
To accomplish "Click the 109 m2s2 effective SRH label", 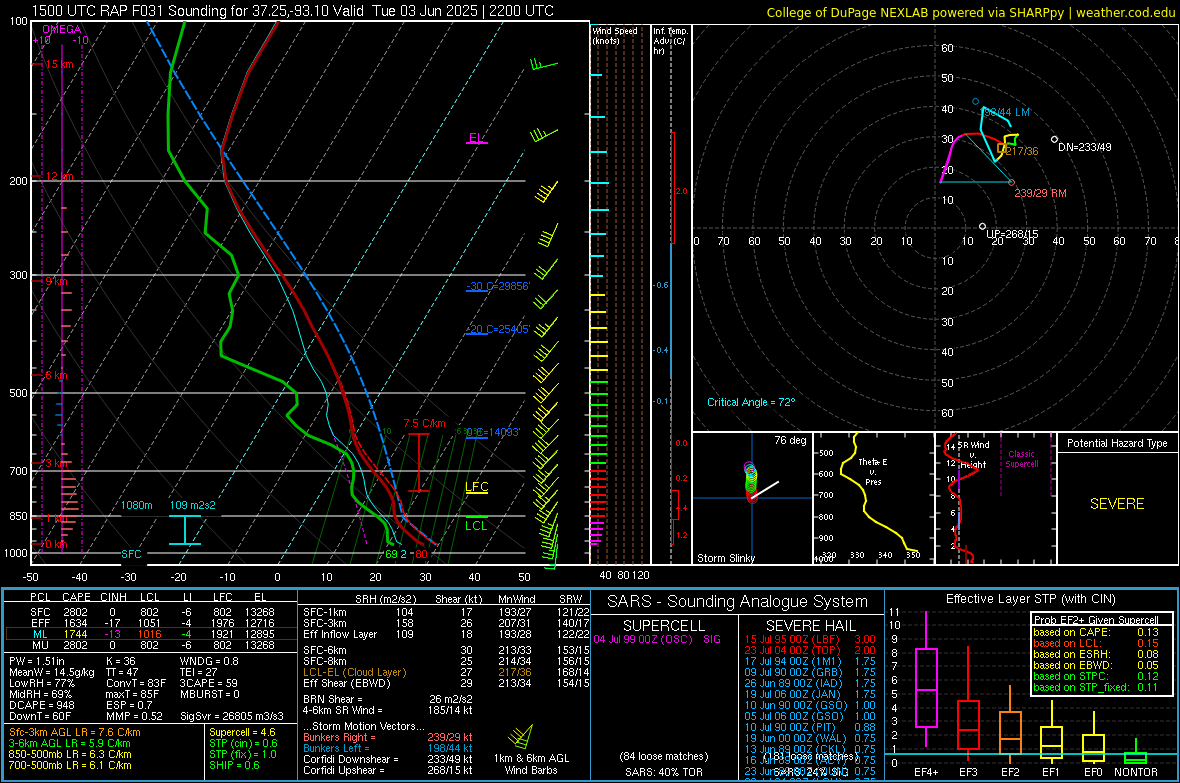I will (x=193, y=505).
